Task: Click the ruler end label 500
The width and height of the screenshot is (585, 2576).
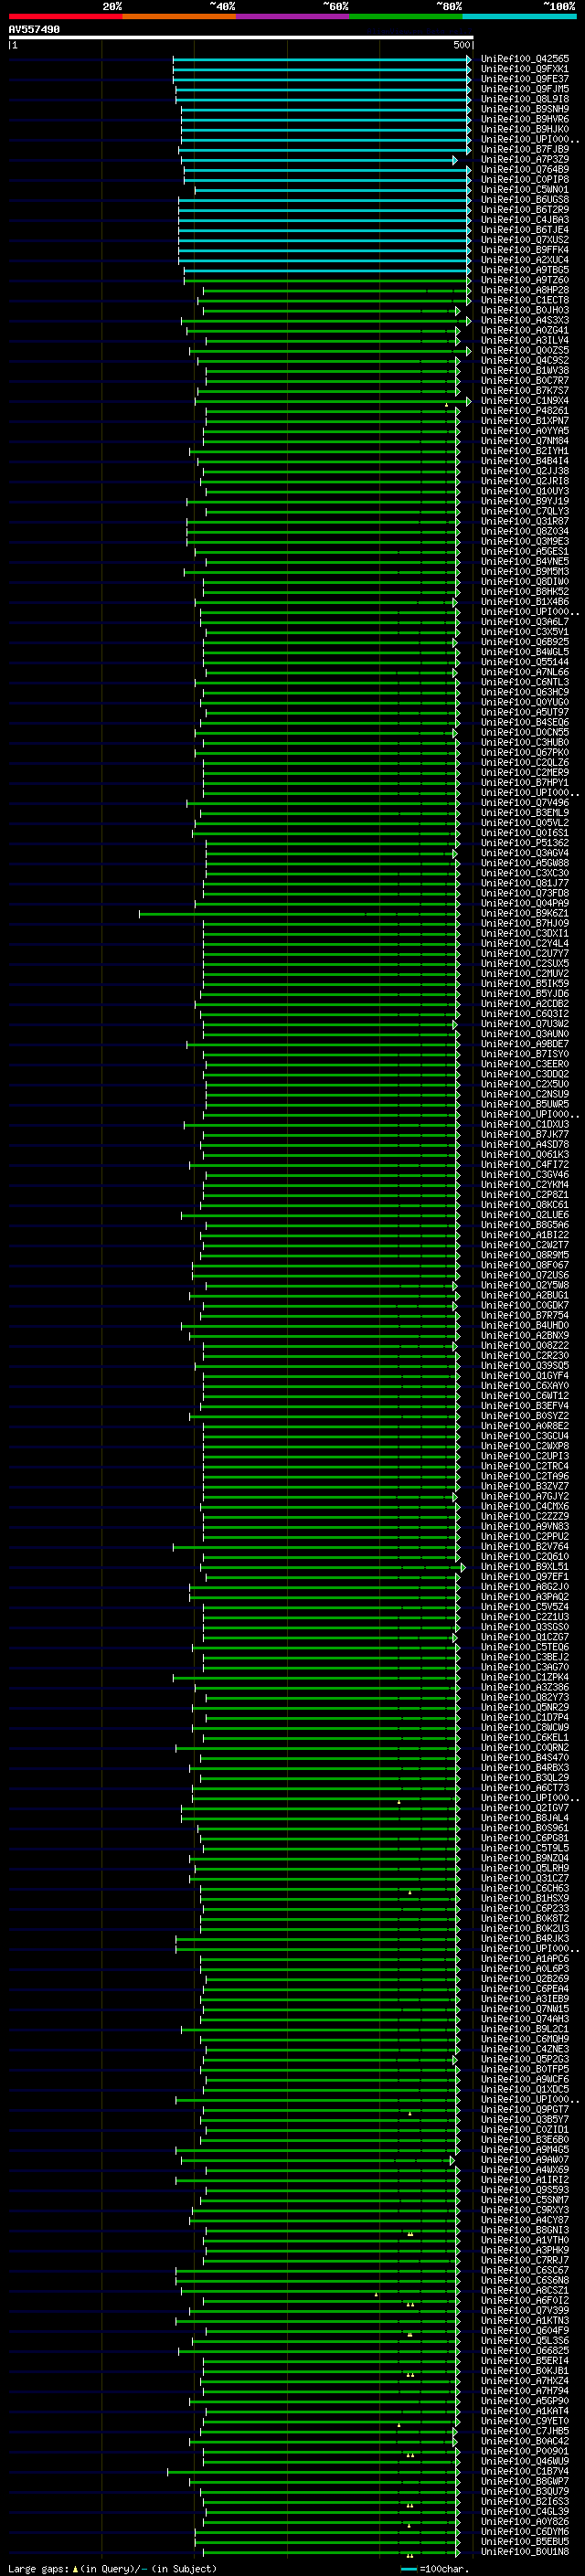Action: pyautogui.click(x=462, y=45)
